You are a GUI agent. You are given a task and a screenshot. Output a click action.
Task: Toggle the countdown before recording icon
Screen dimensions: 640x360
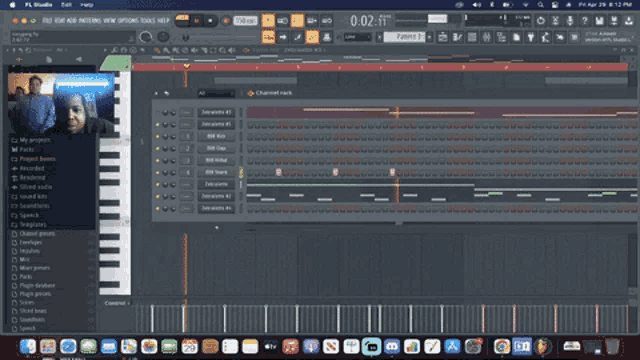click(x=297, y=20)
